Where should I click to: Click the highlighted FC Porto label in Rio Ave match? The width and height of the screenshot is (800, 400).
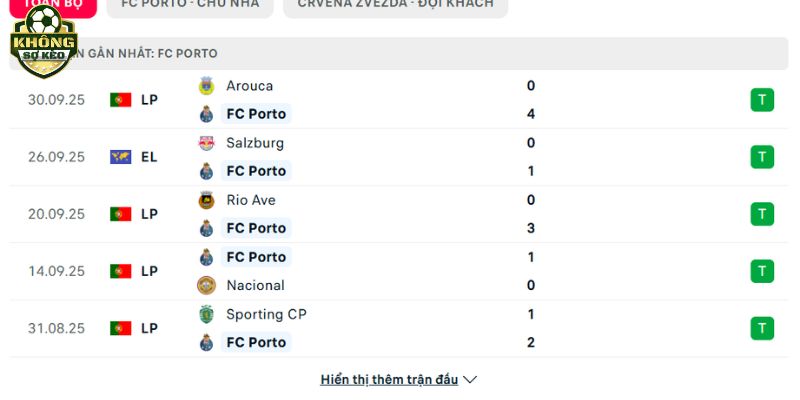tap(256, 228)
